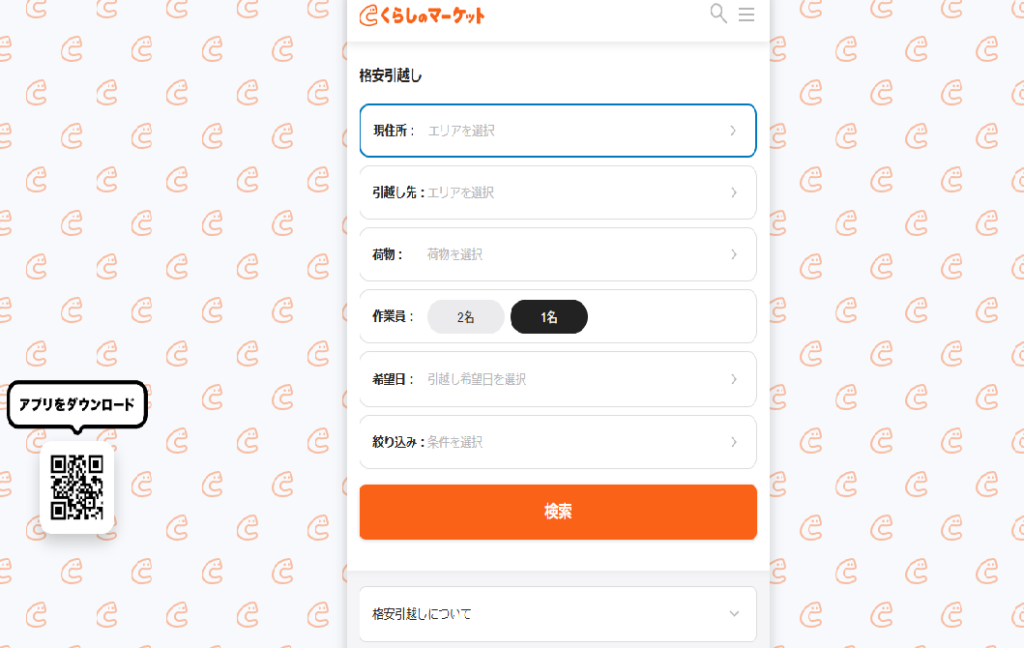Open 希望日 moving date selector

pos(558,379)
